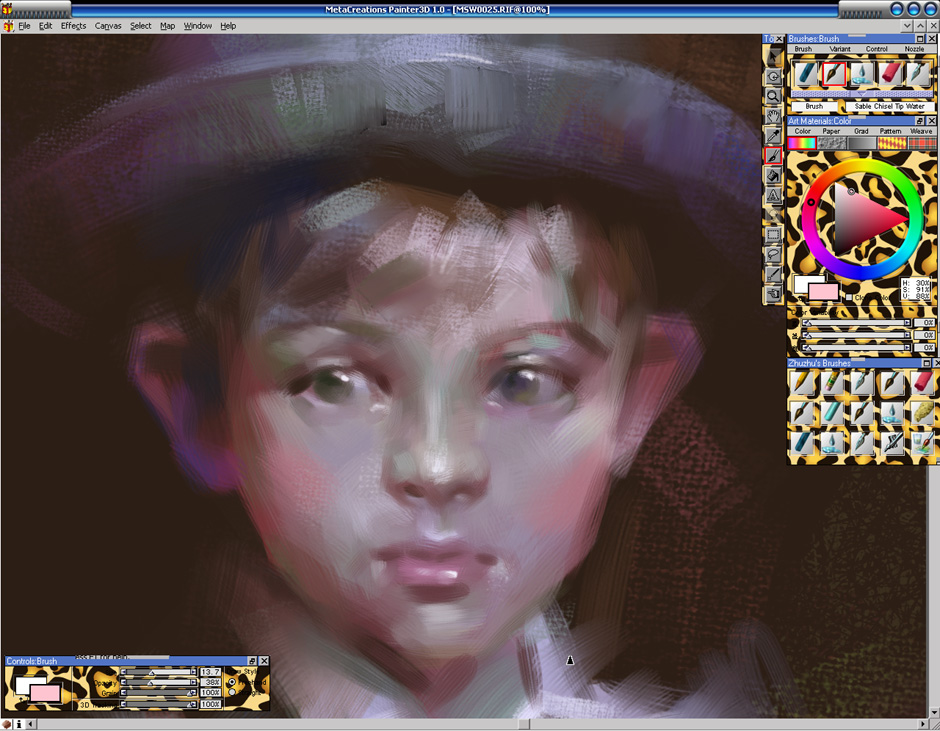Pick the yellow pencil in Zhuzhu's Brushes
The image size is (940, 731).
803,382
